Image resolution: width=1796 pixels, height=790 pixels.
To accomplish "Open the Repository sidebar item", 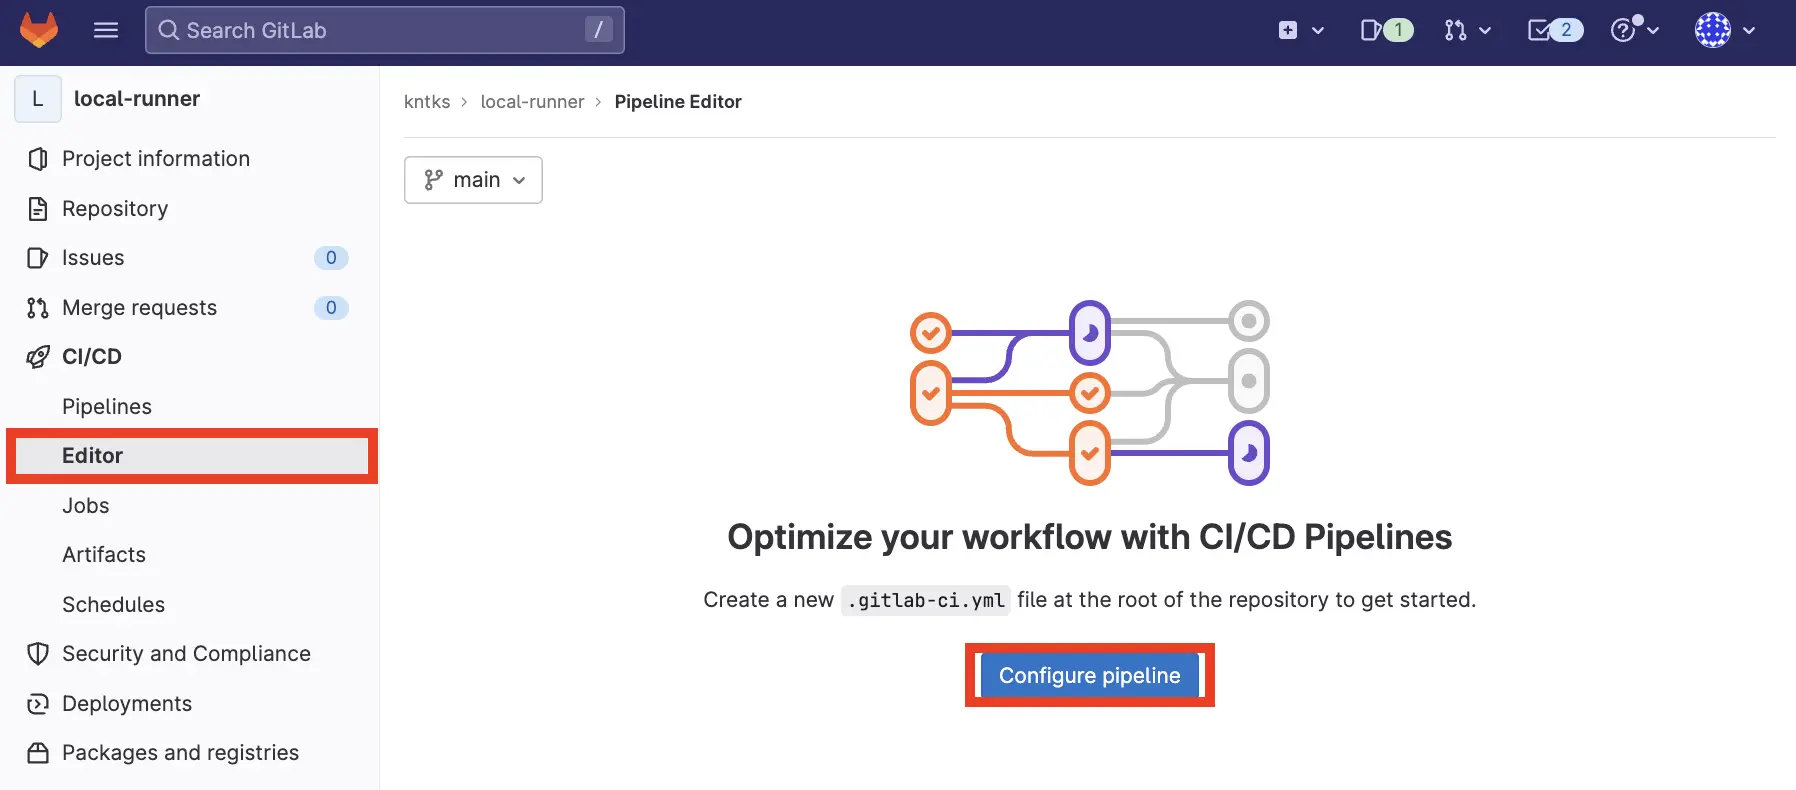I will (x=115, y=209).
